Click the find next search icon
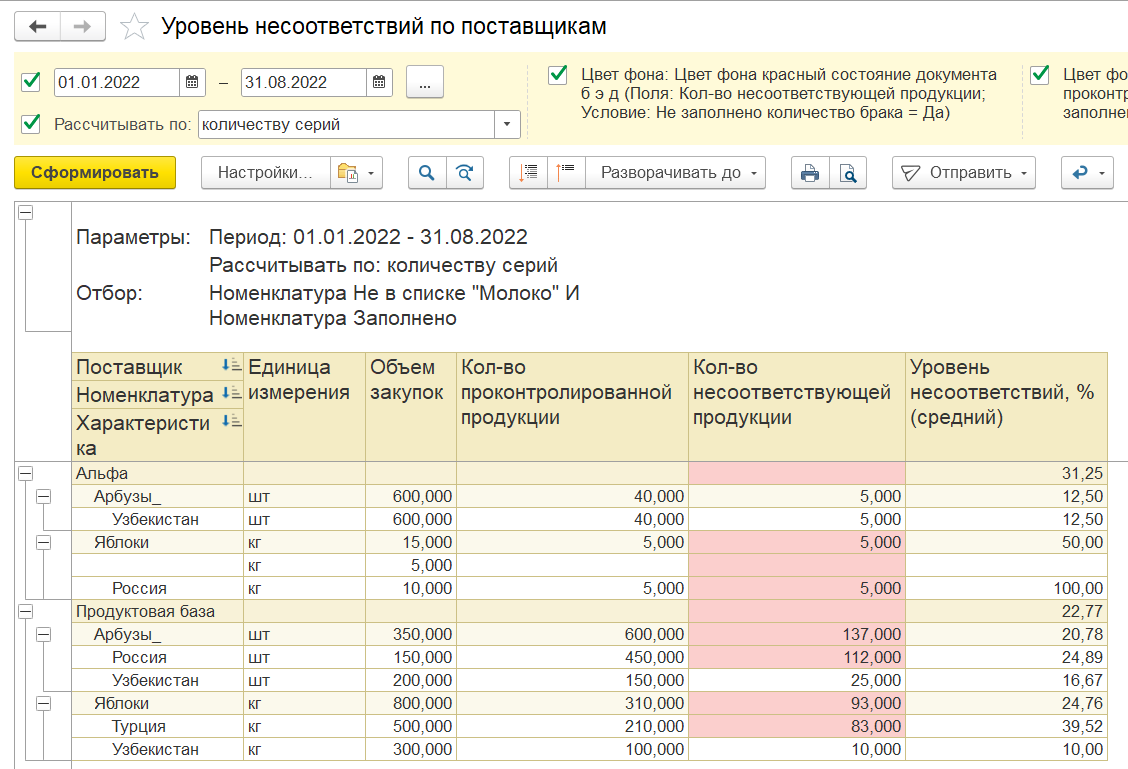This screenshot has width=1128, height=769. click(x=465, y=173)
